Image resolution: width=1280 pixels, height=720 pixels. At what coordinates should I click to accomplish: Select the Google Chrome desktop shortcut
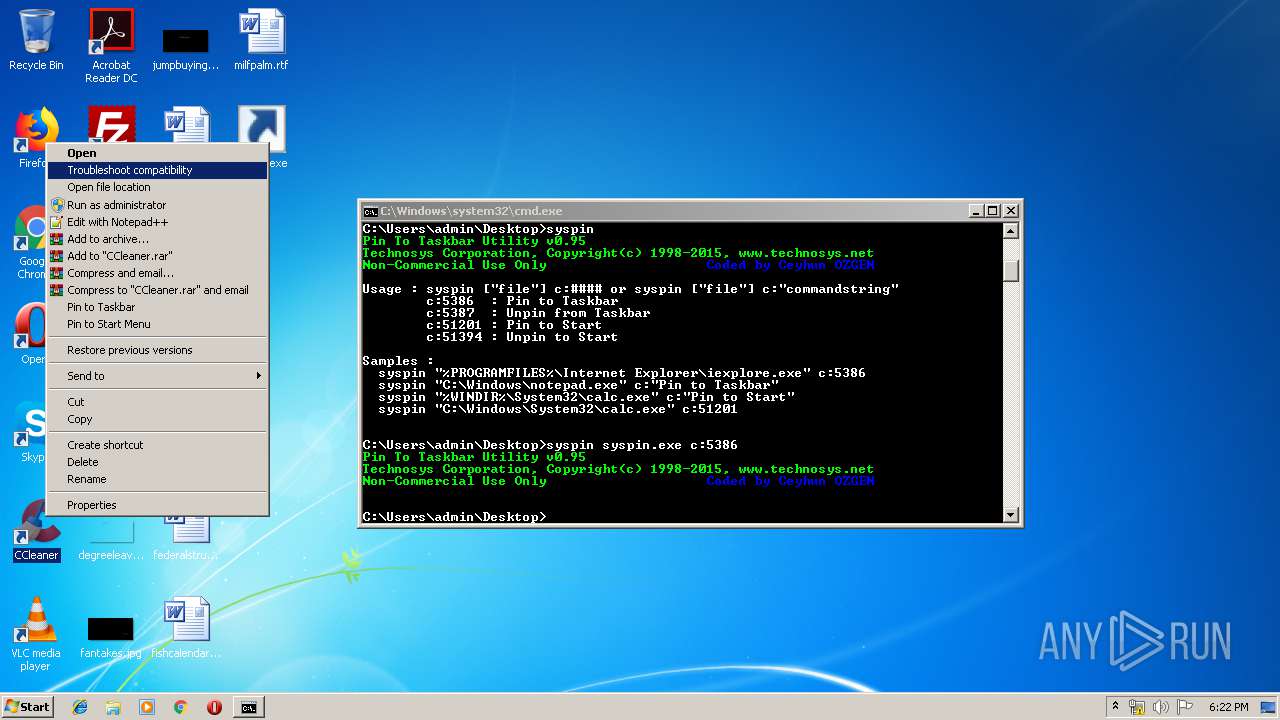click(x=33, y=240)
